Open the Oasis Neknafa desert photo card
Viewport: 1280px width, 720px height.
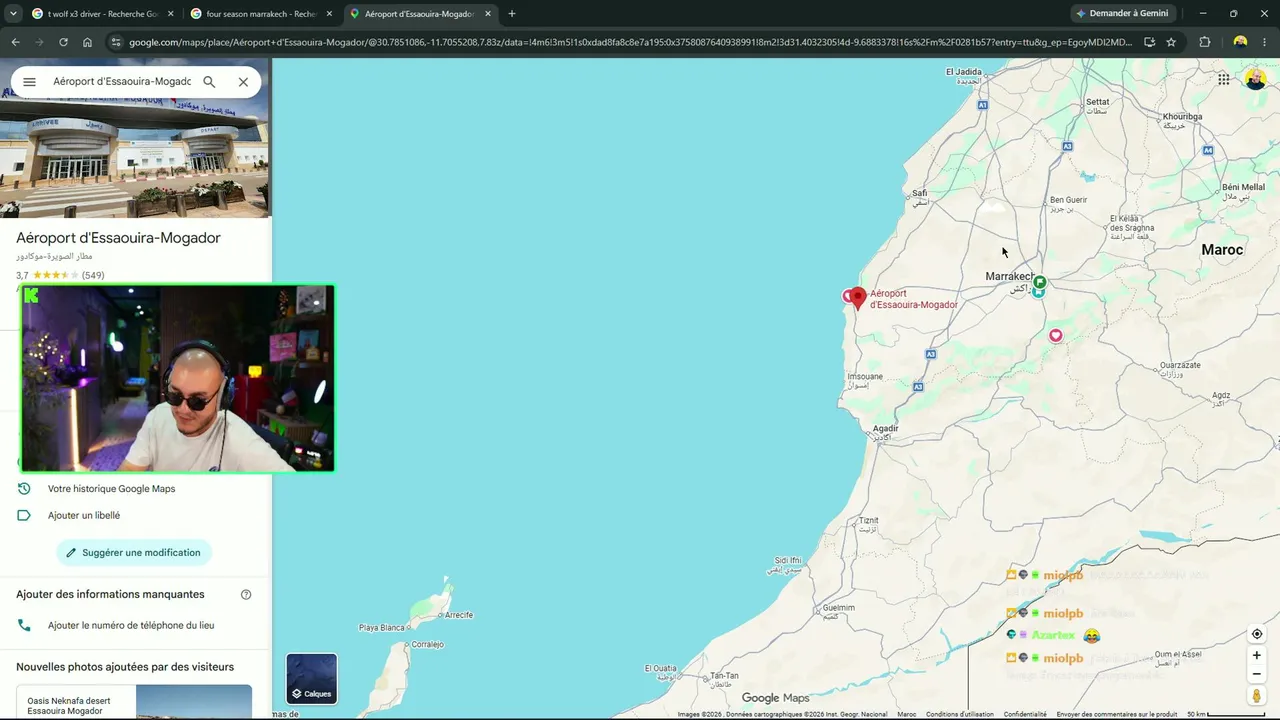click(134, 701)
